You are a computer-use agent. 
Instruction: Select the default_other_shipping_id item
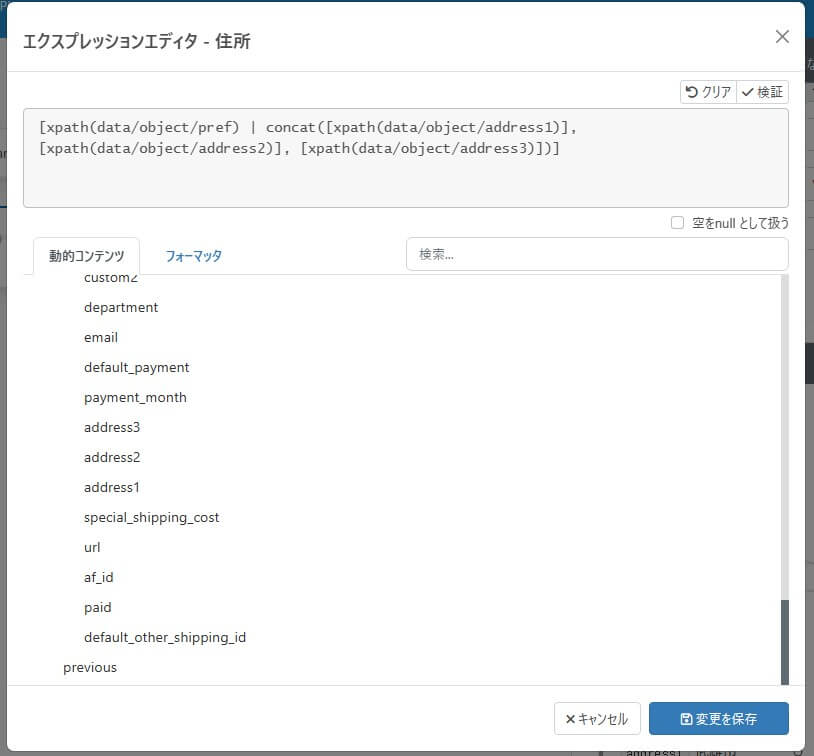point(165,638)
